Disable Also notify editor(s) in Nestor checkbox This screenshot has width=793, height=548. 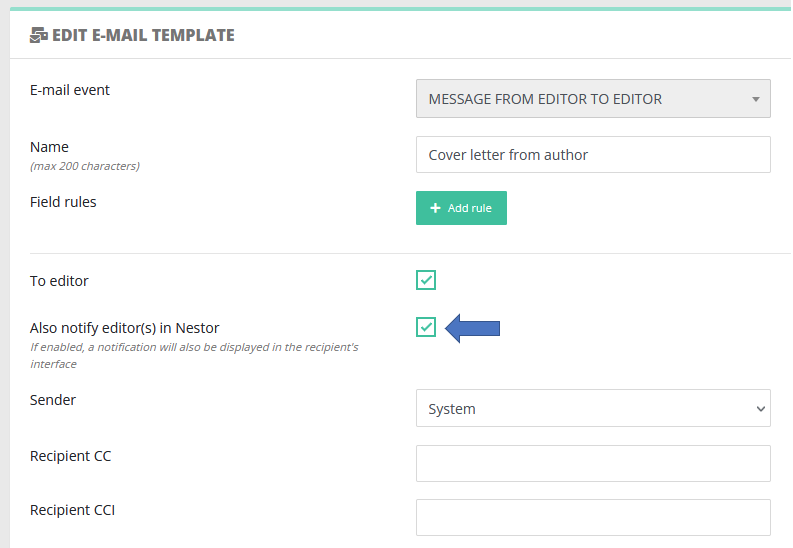coord(426,327)
